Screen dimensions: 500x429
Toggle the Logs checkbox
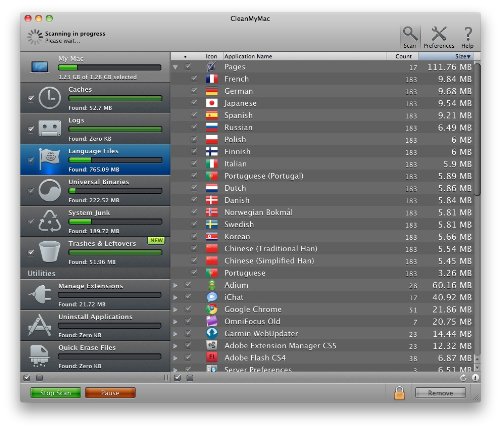[x=31, y=129]
